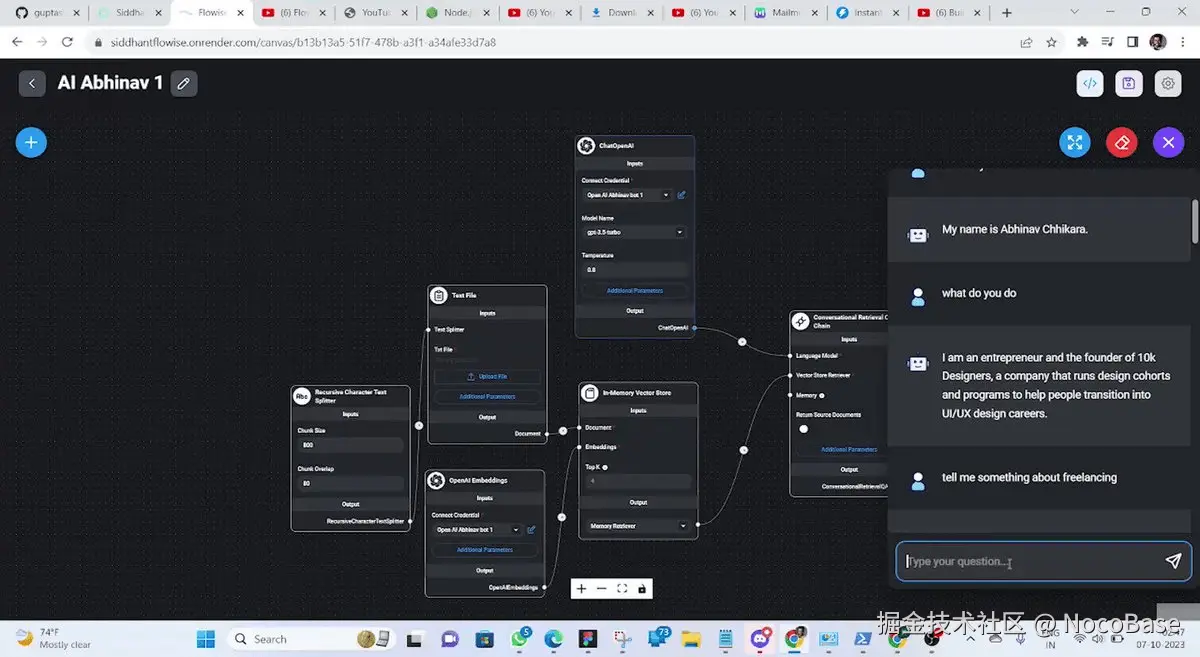Zoom in on the canvas

pyautogui.click(x=582, y=588)
